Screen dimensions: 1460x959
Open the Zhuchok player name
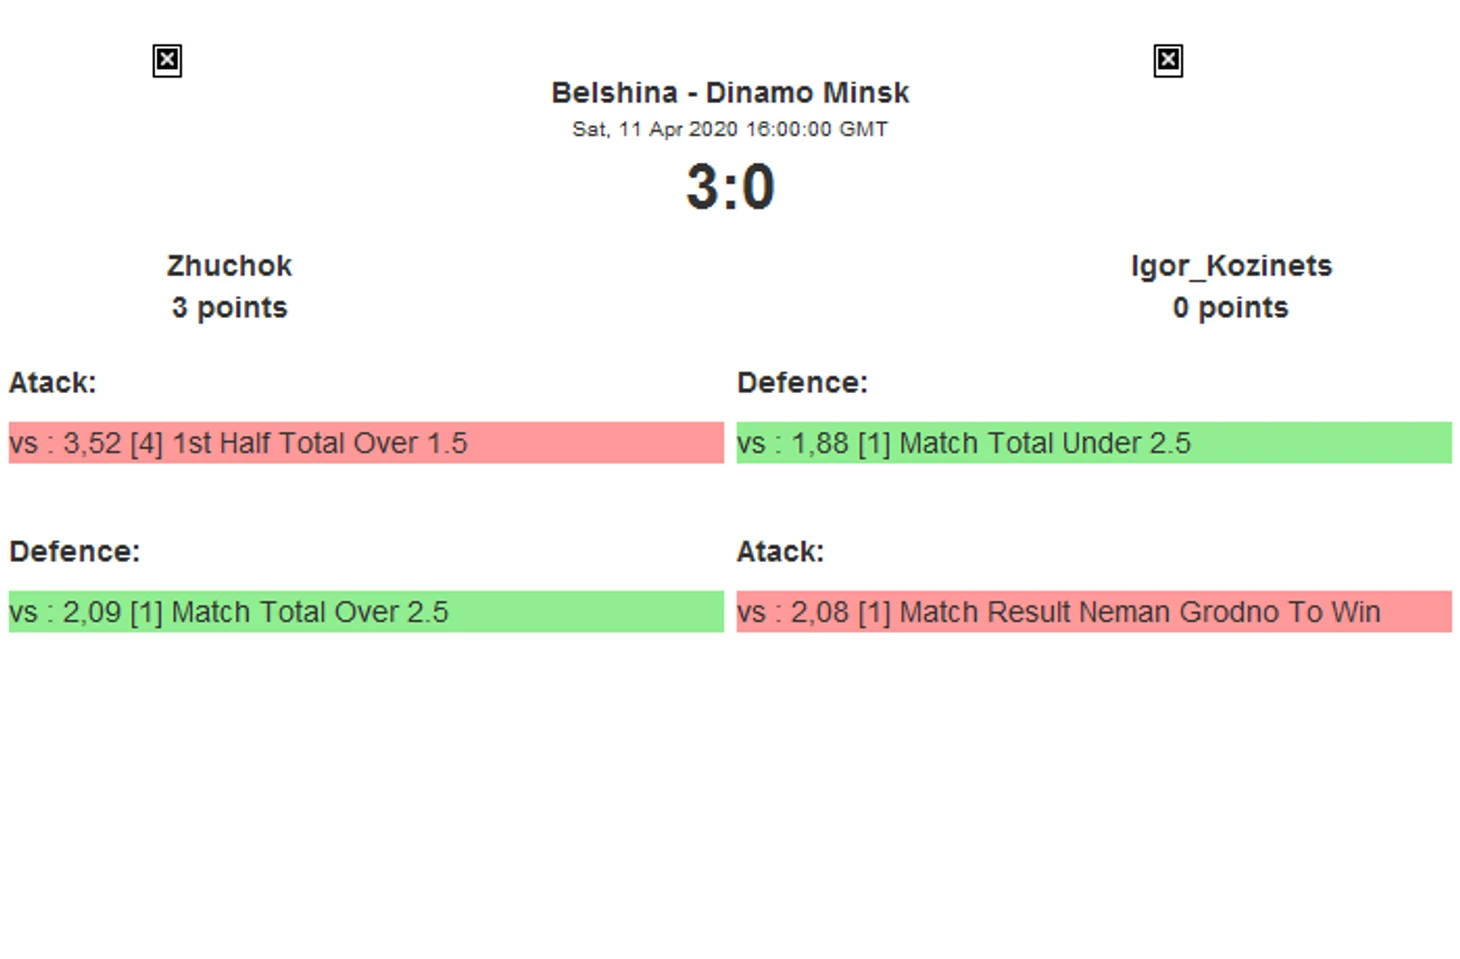coord(229,266)
